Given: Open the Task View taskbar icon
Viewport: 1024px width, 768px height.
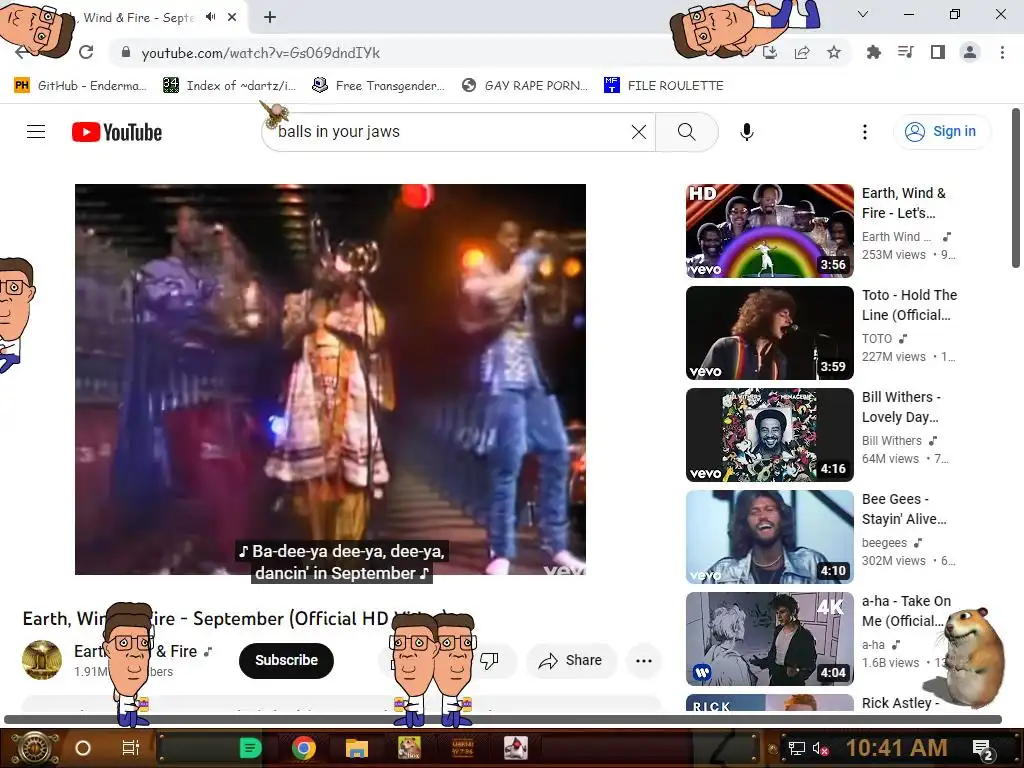Looking at the screenshot, I should (131, 748).
